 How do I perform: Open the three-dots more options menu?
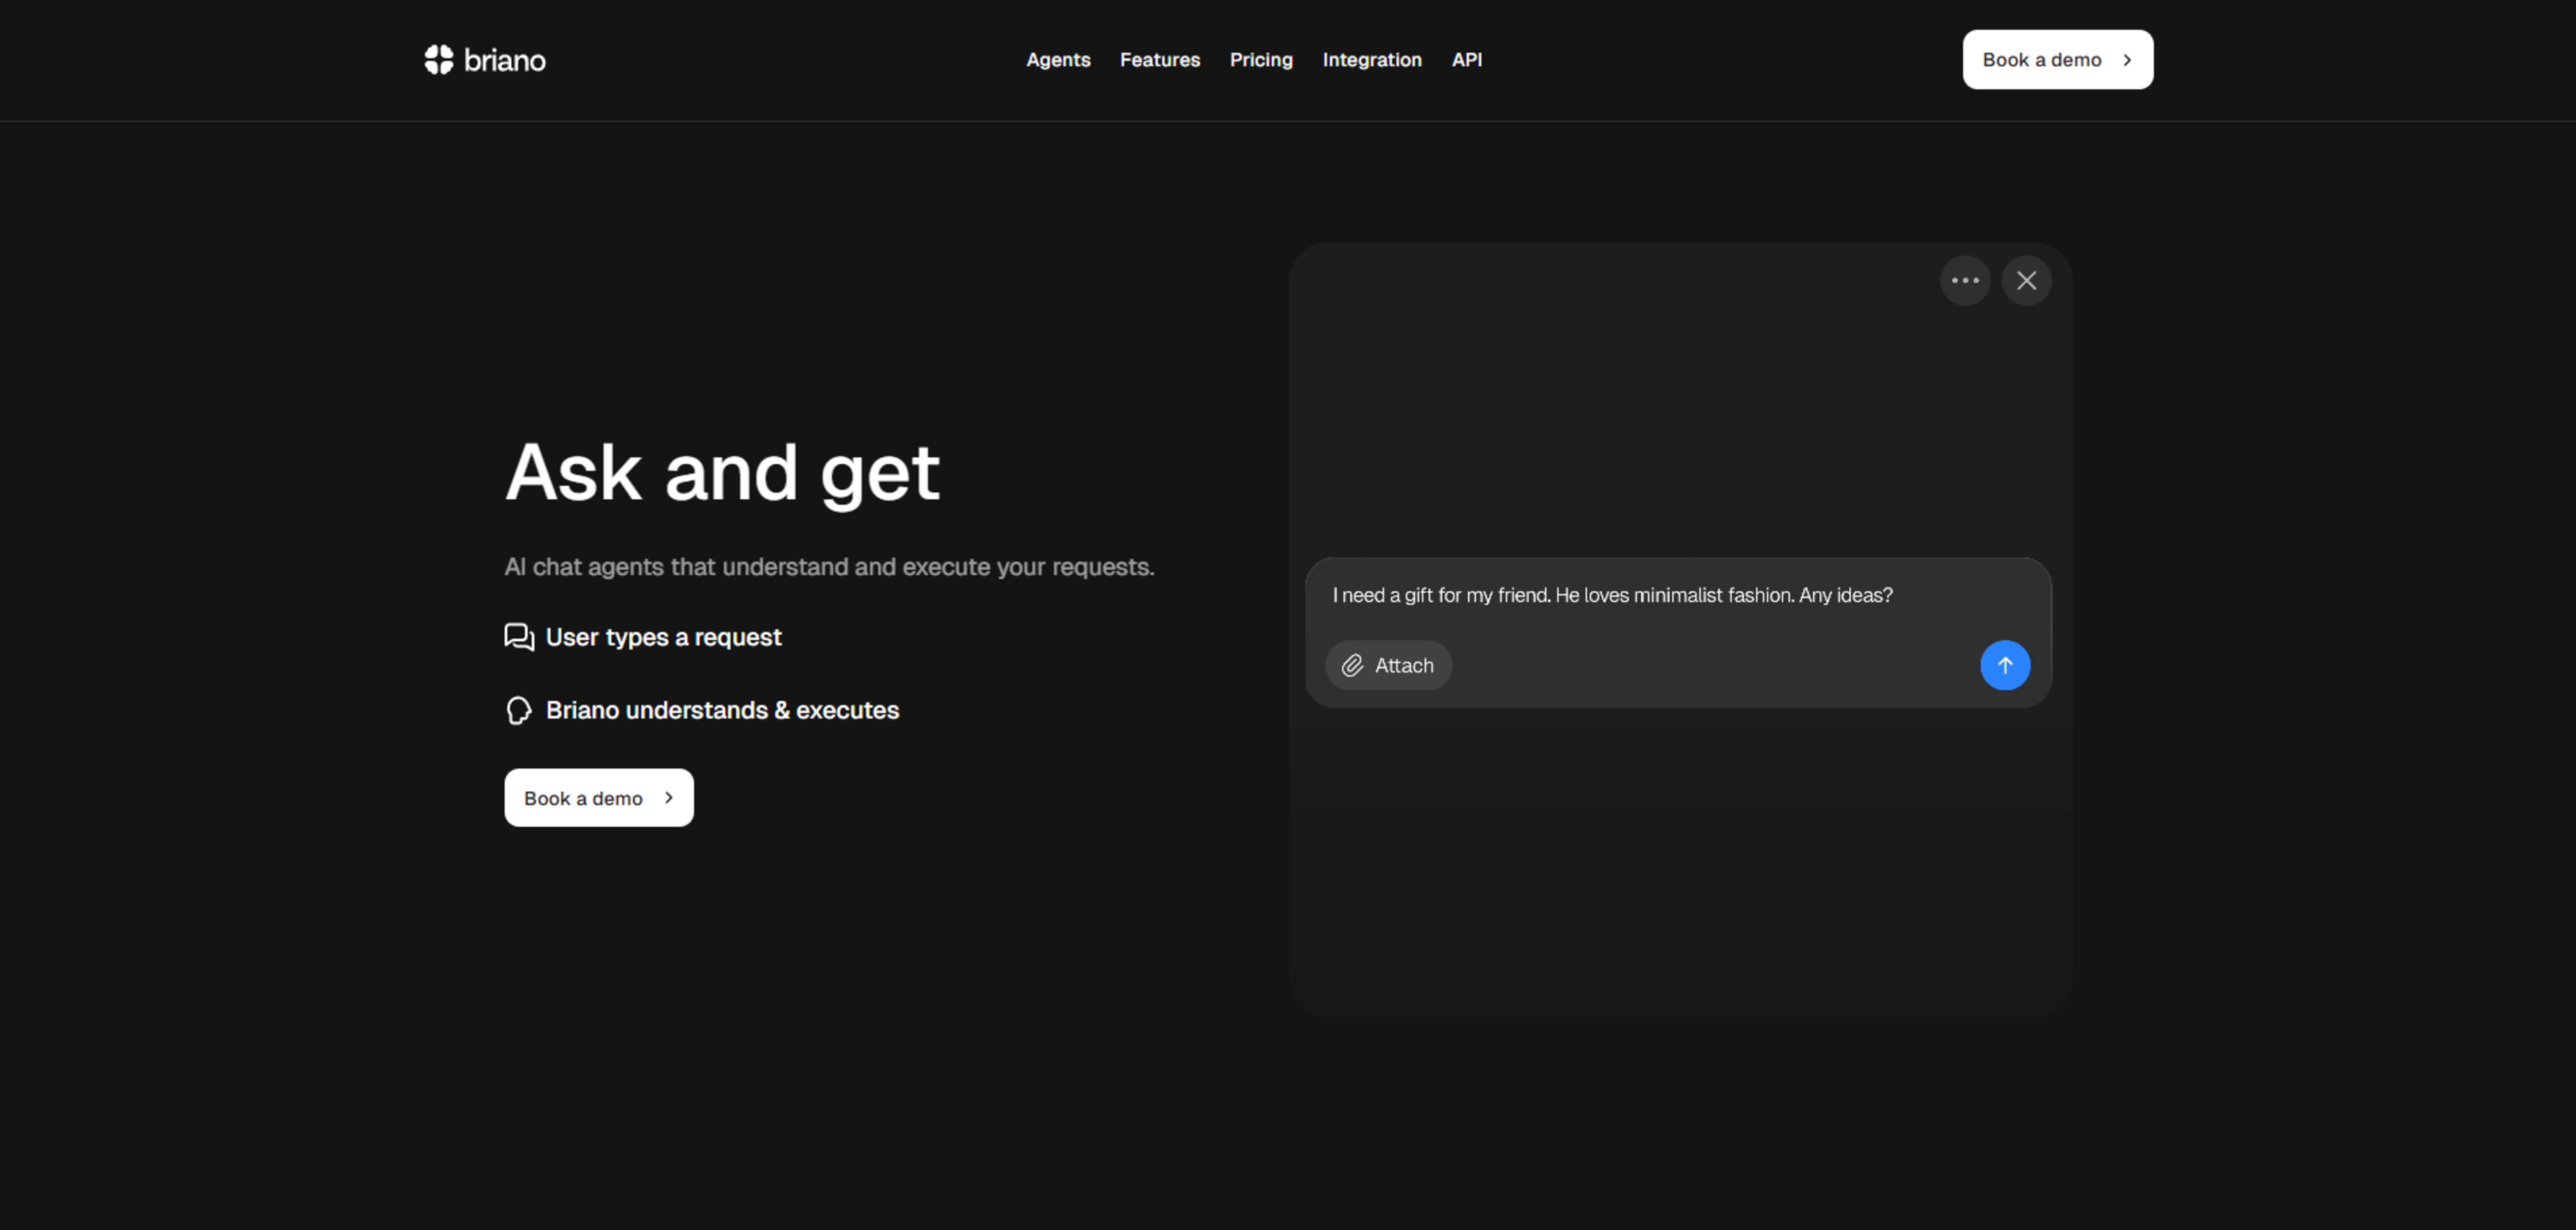click(x=1964, y=281)
